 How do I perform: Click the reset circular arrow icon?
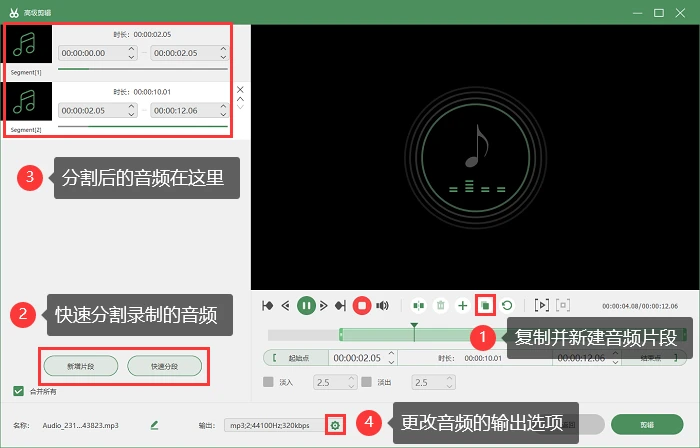[x=507, y=306]
